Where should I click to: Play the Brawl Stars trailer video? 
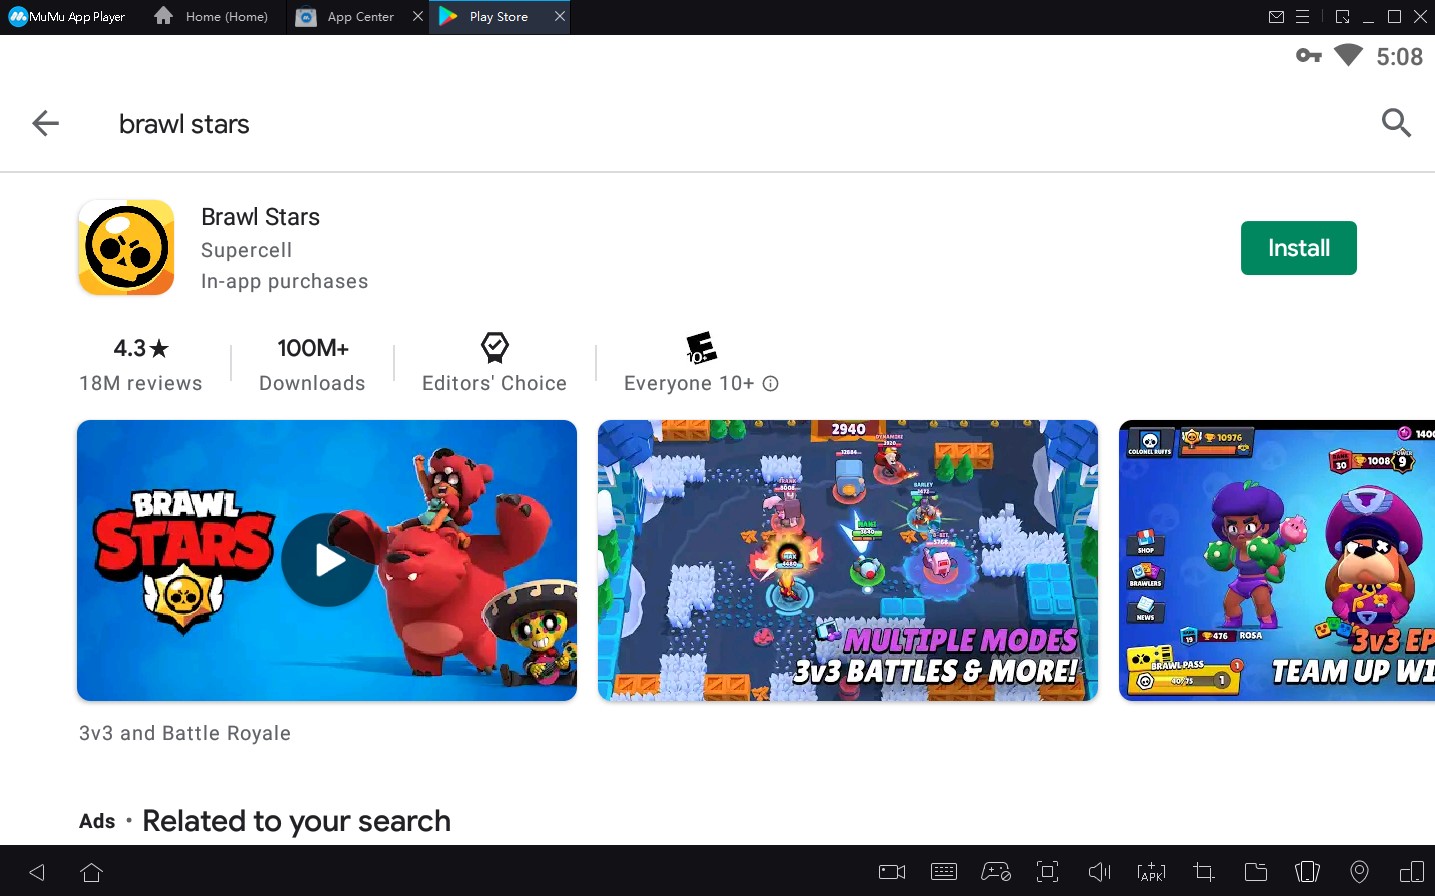[327, 560]
